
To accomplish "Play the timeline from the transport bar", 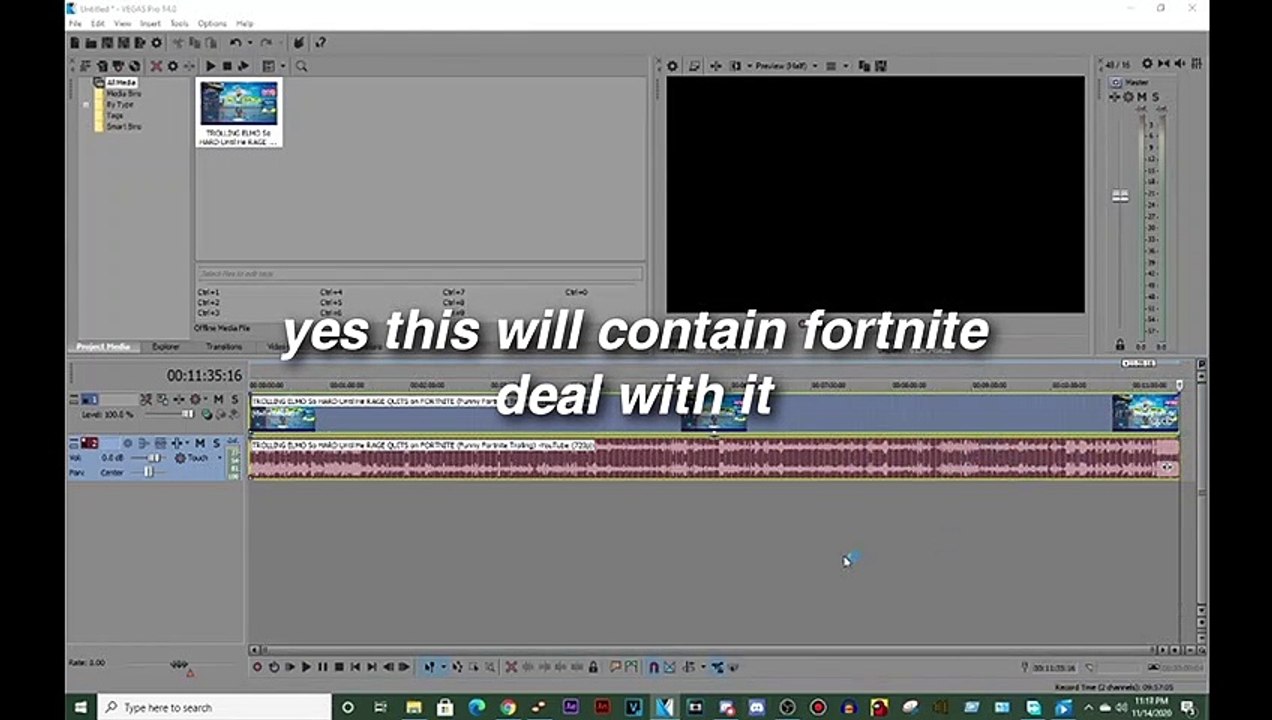I will coord(306,667).
